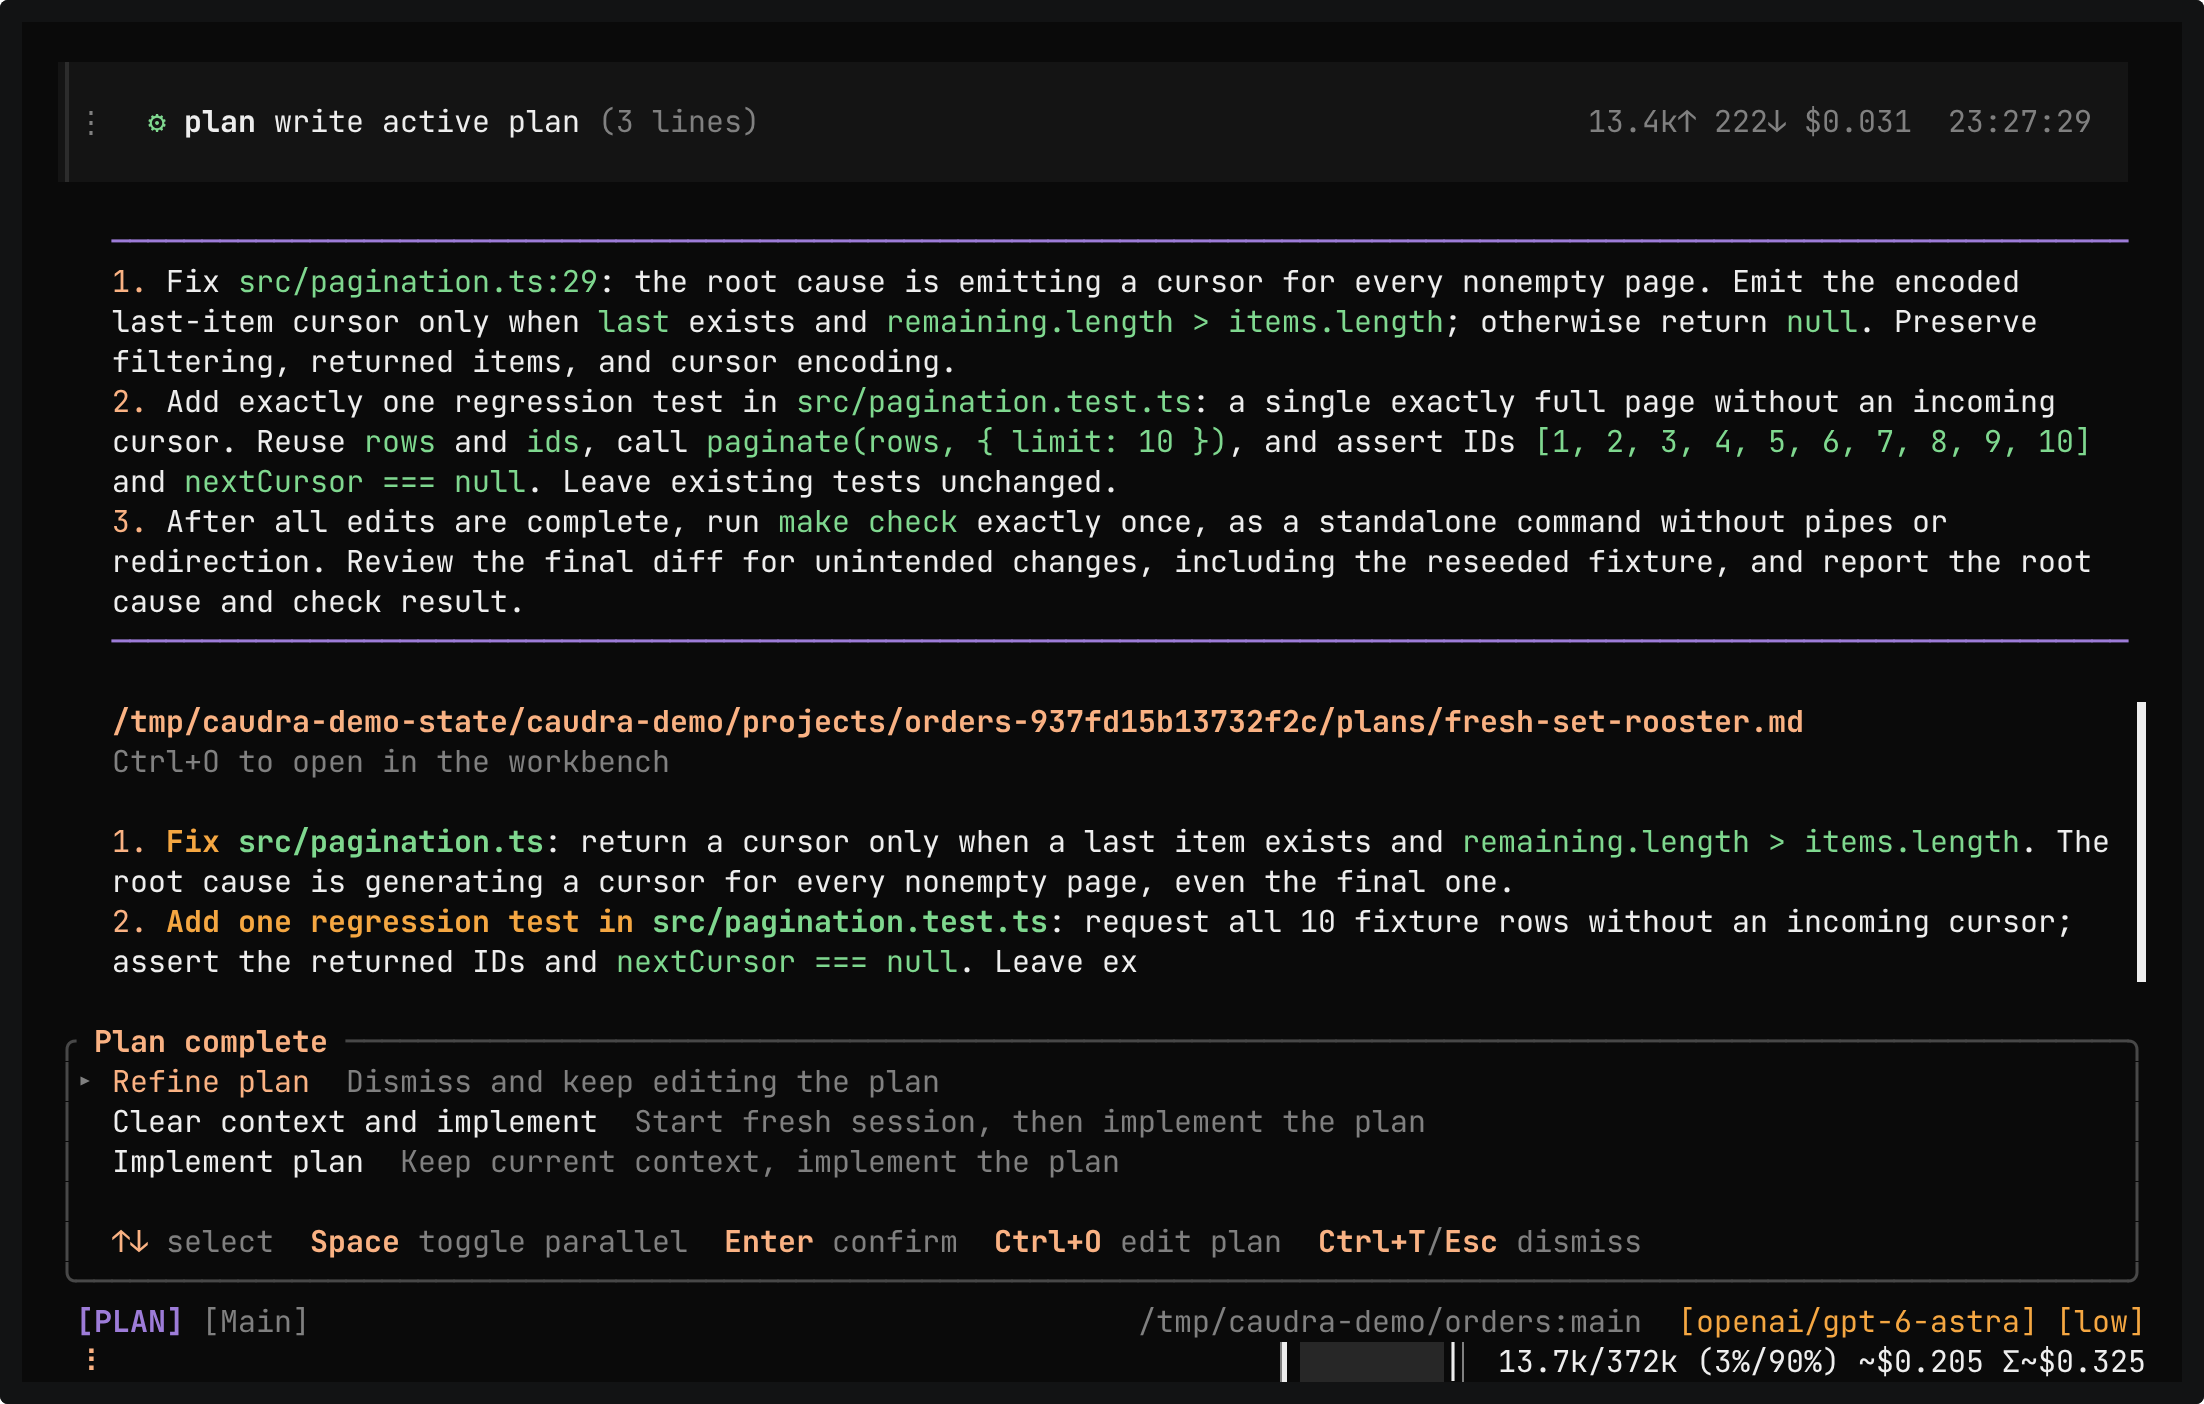Click the paginate(rows, { limit: 10 }) code
Screen dimensions: 2204x1404
pos(966,442)
